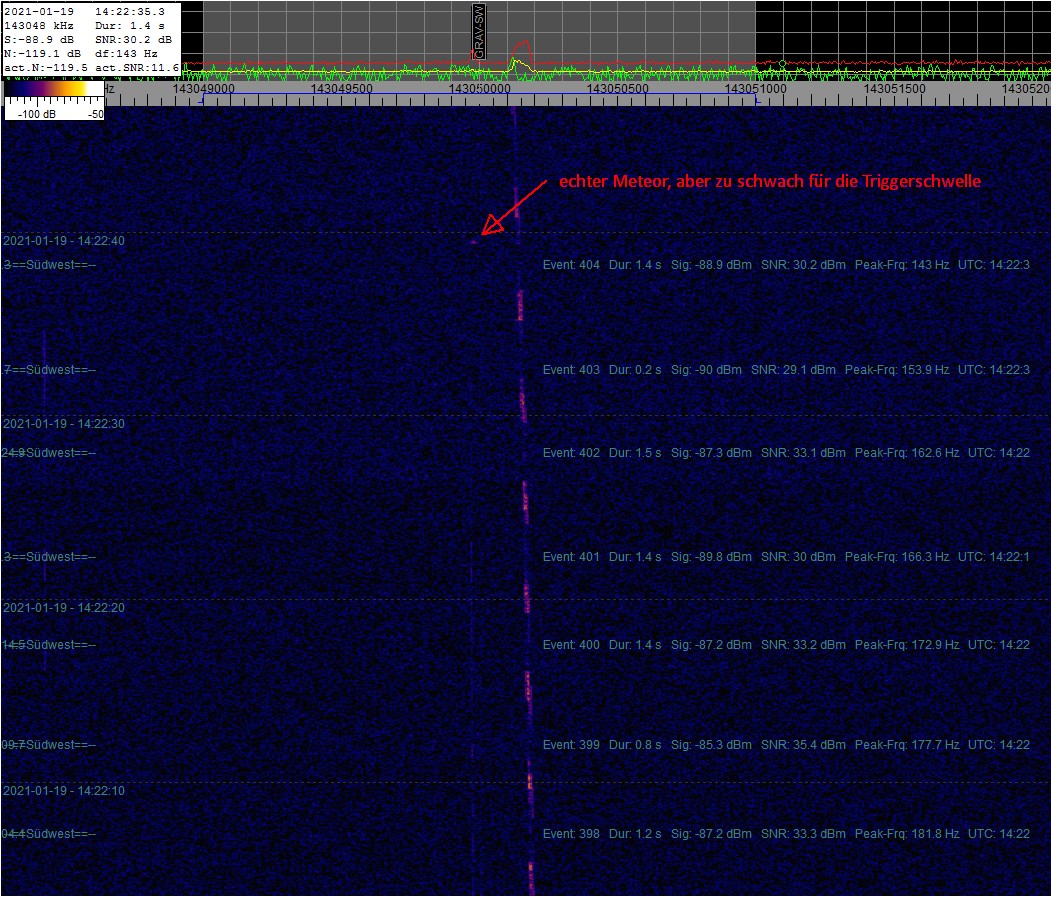Click the small green circle marker on spectrum trace

click(x=782, y=63)
